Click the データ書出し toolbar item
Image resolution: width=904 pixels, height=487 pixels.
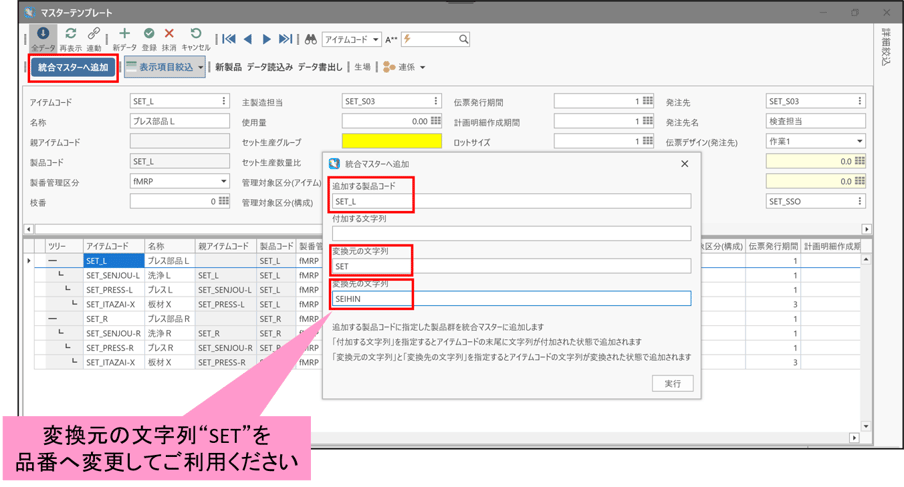pos(320,67)
